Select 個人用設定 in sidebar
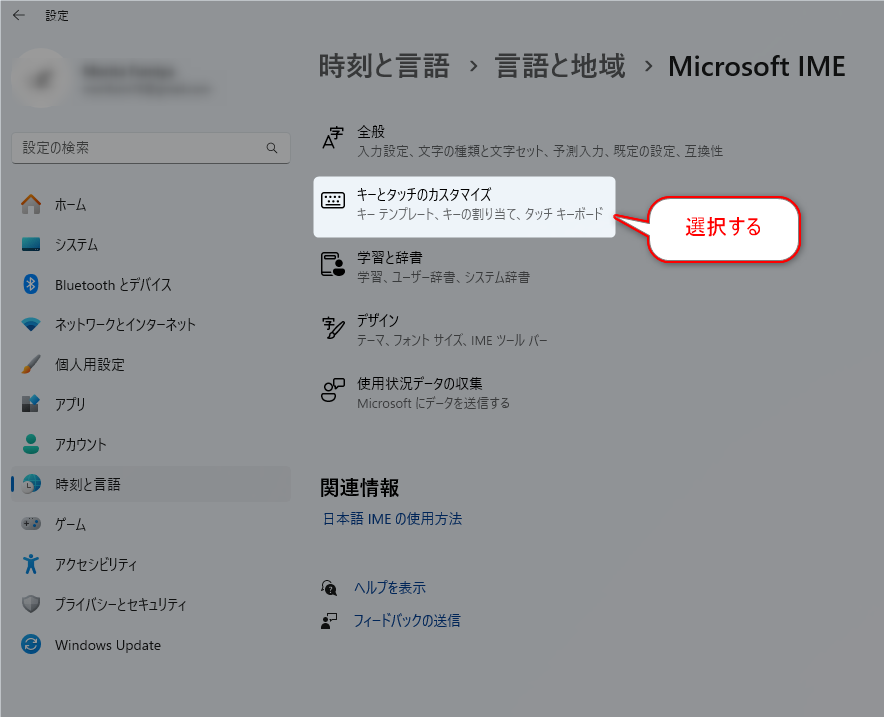 click(151, 364)
